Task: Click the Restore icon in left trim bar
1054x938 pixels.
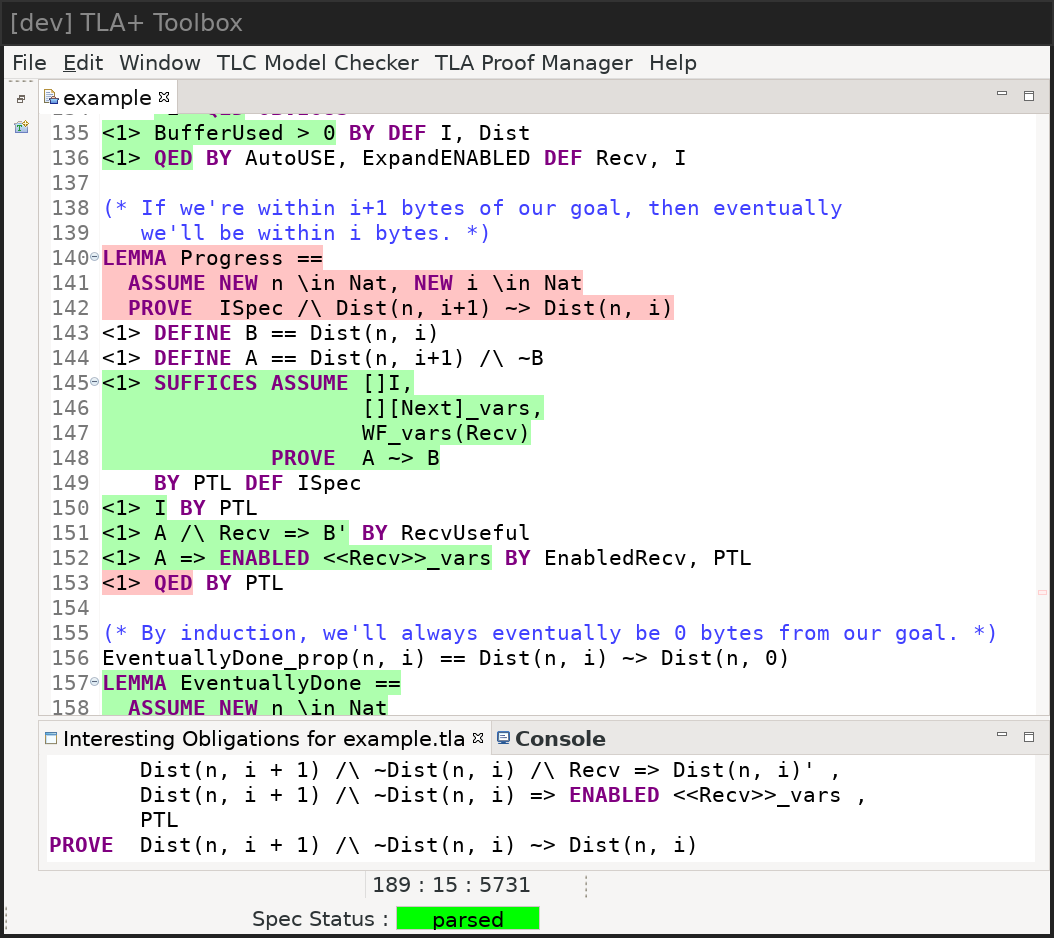Action: (21, 99)
